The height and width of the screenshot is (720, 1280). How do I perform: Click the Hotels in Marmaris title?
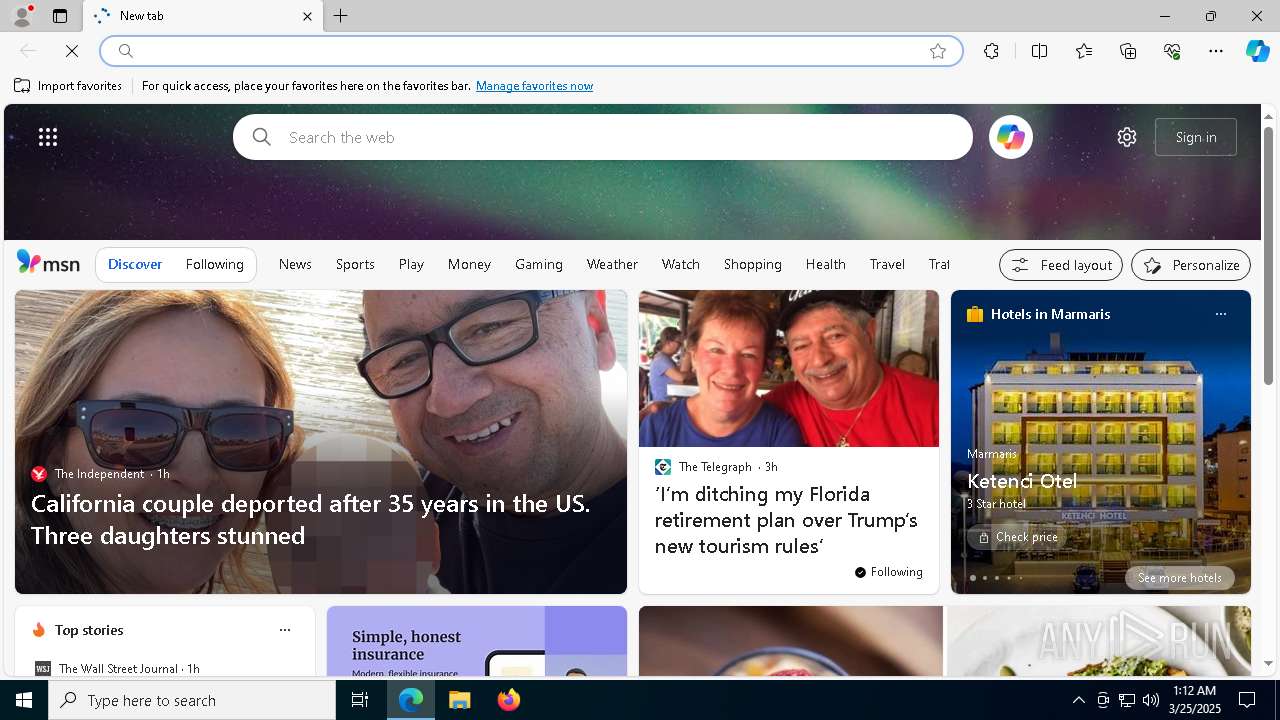1050,314
